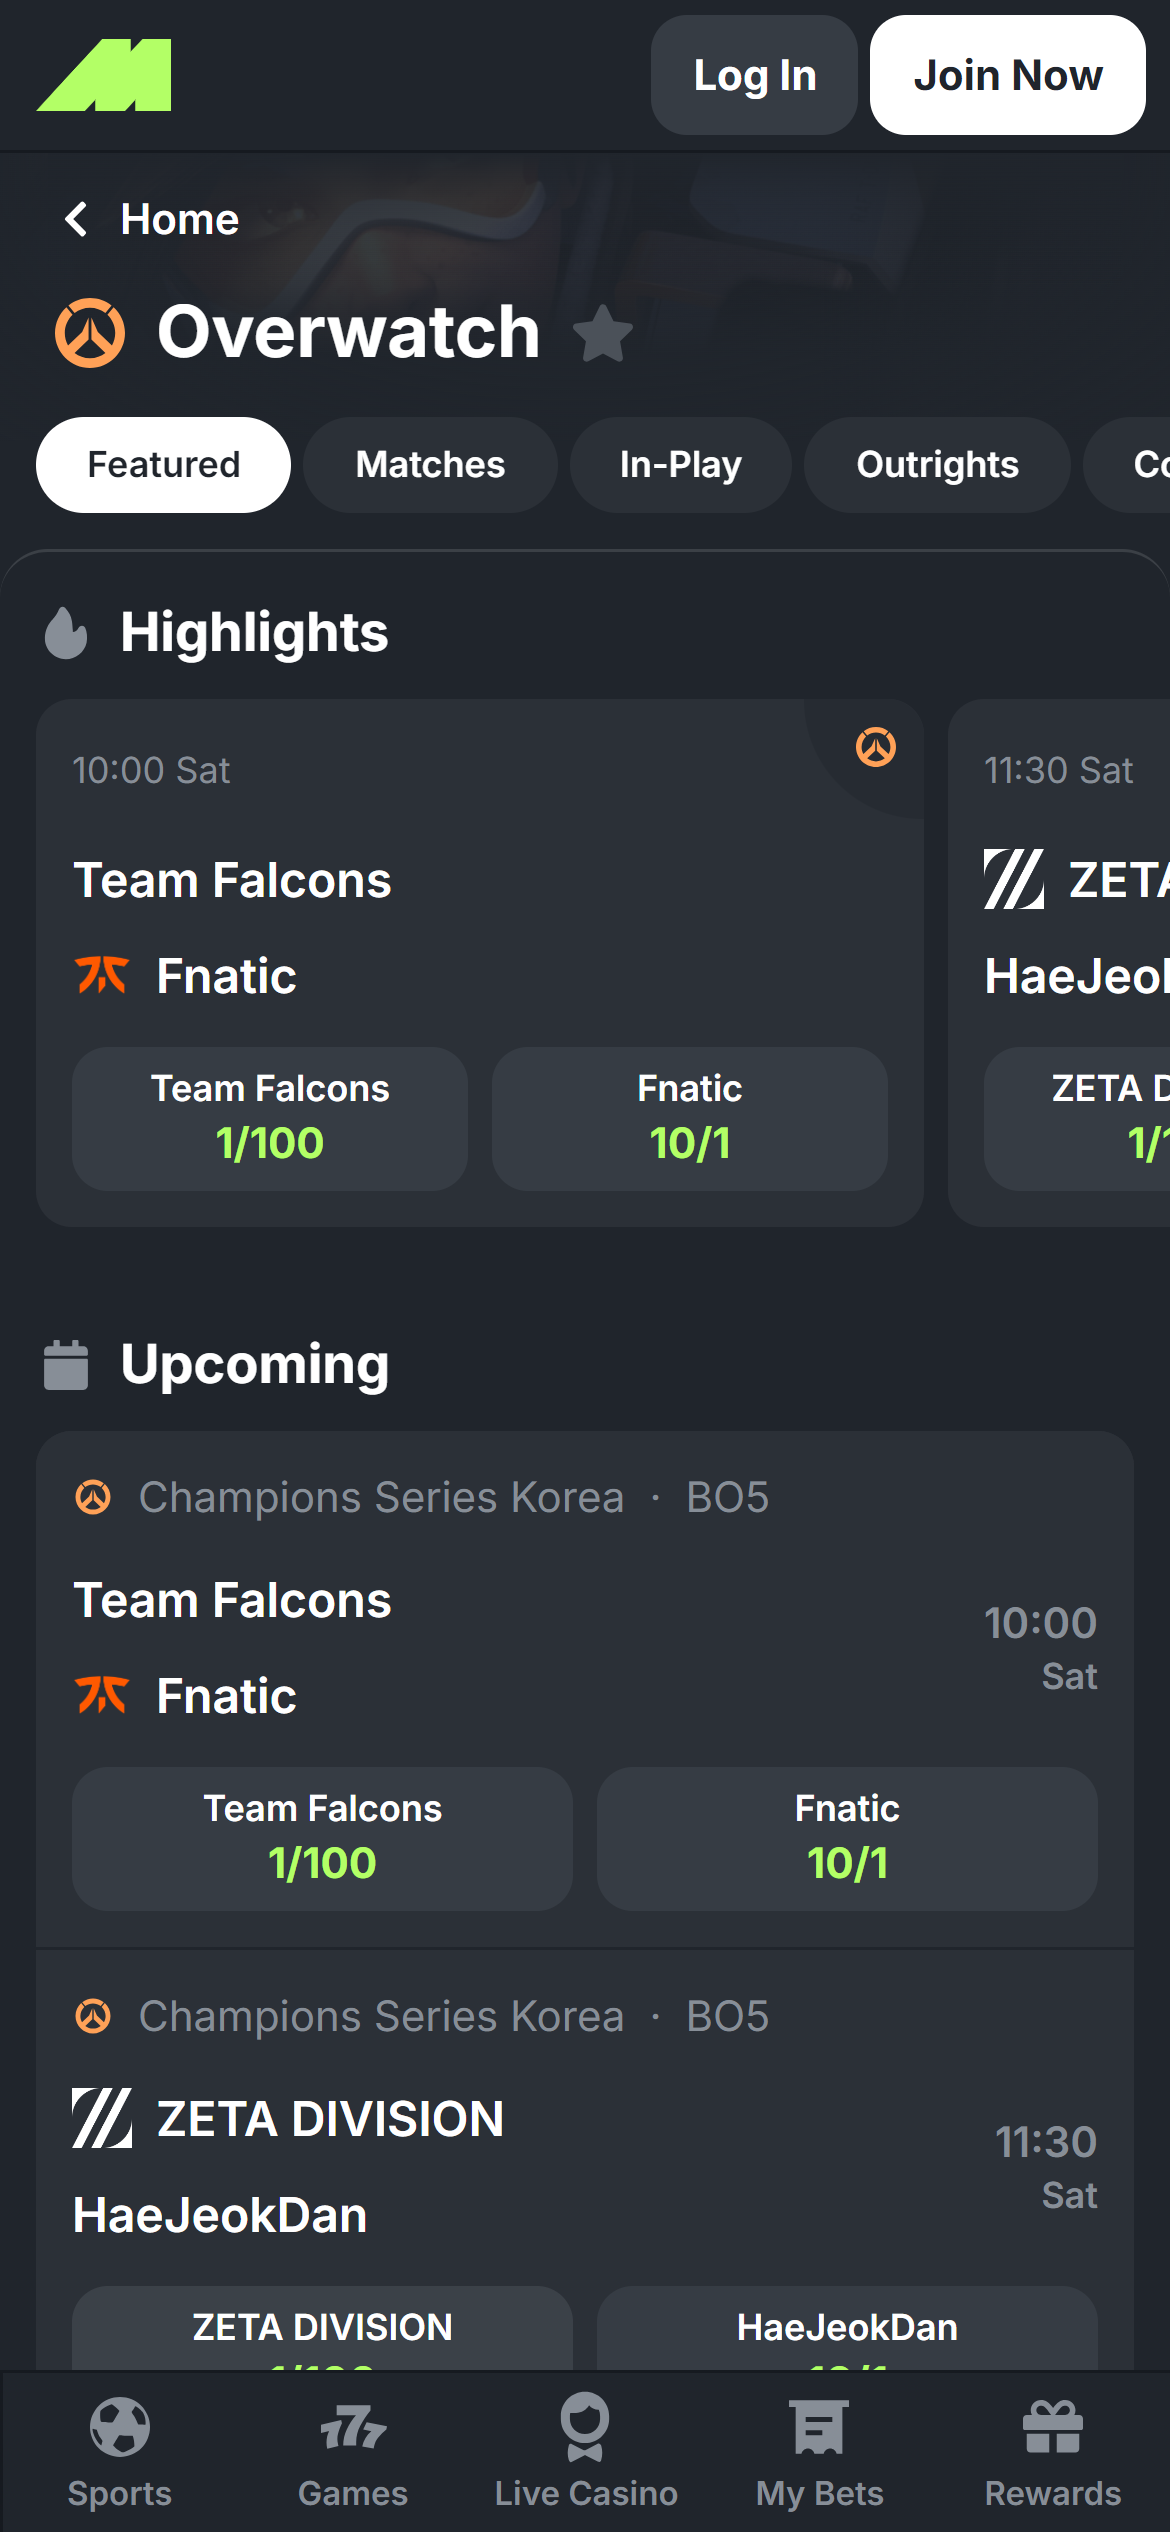Screen dimensions: 1170x2532
Task: Click Overwatch logo beside page title
Action: (x=90, y=333)
